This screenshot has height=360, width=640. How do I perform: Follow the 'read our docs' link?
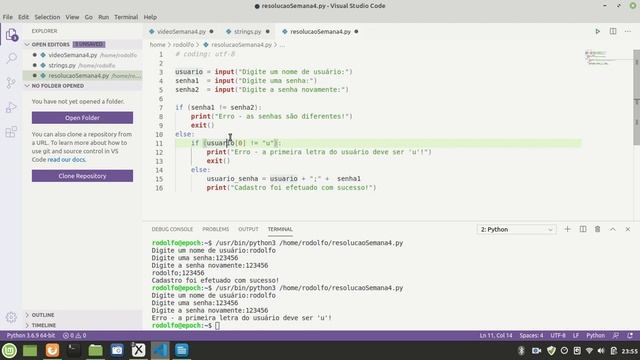[x=67, y=160]
